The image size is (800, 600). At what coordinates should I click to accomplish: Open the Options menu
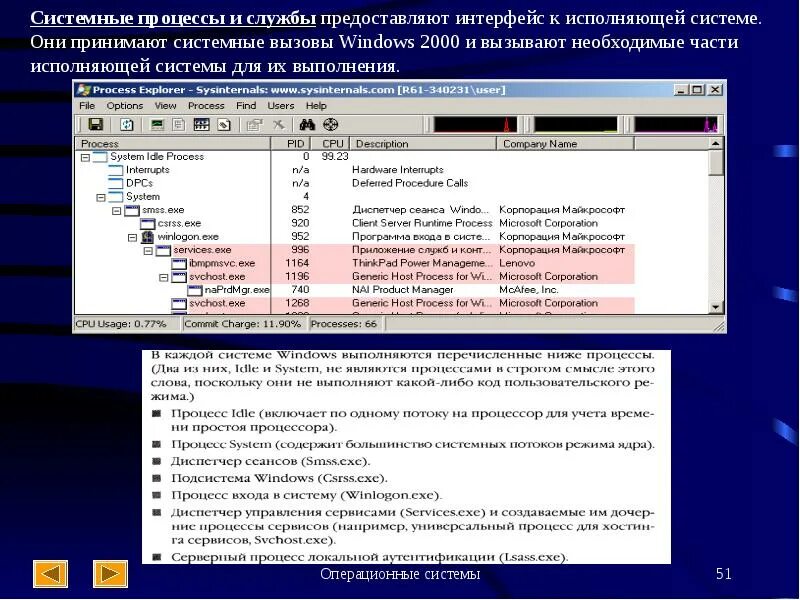click(x=124, y=106)
